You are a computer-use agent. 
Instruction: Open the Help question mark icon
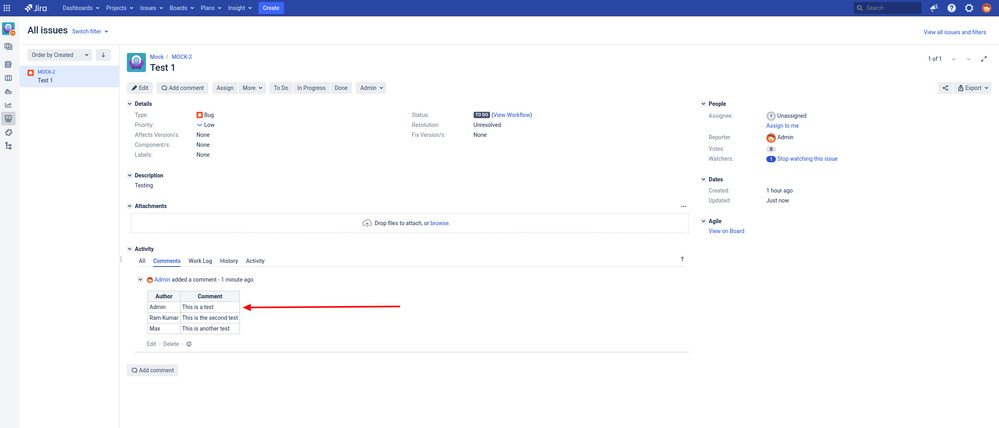click(951, 8)
